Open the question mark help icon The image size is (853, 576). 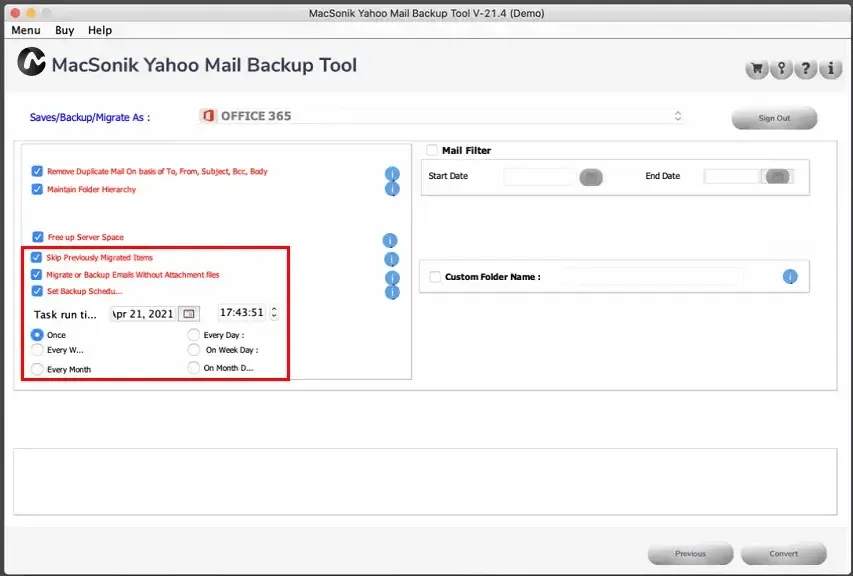(806, 69)
